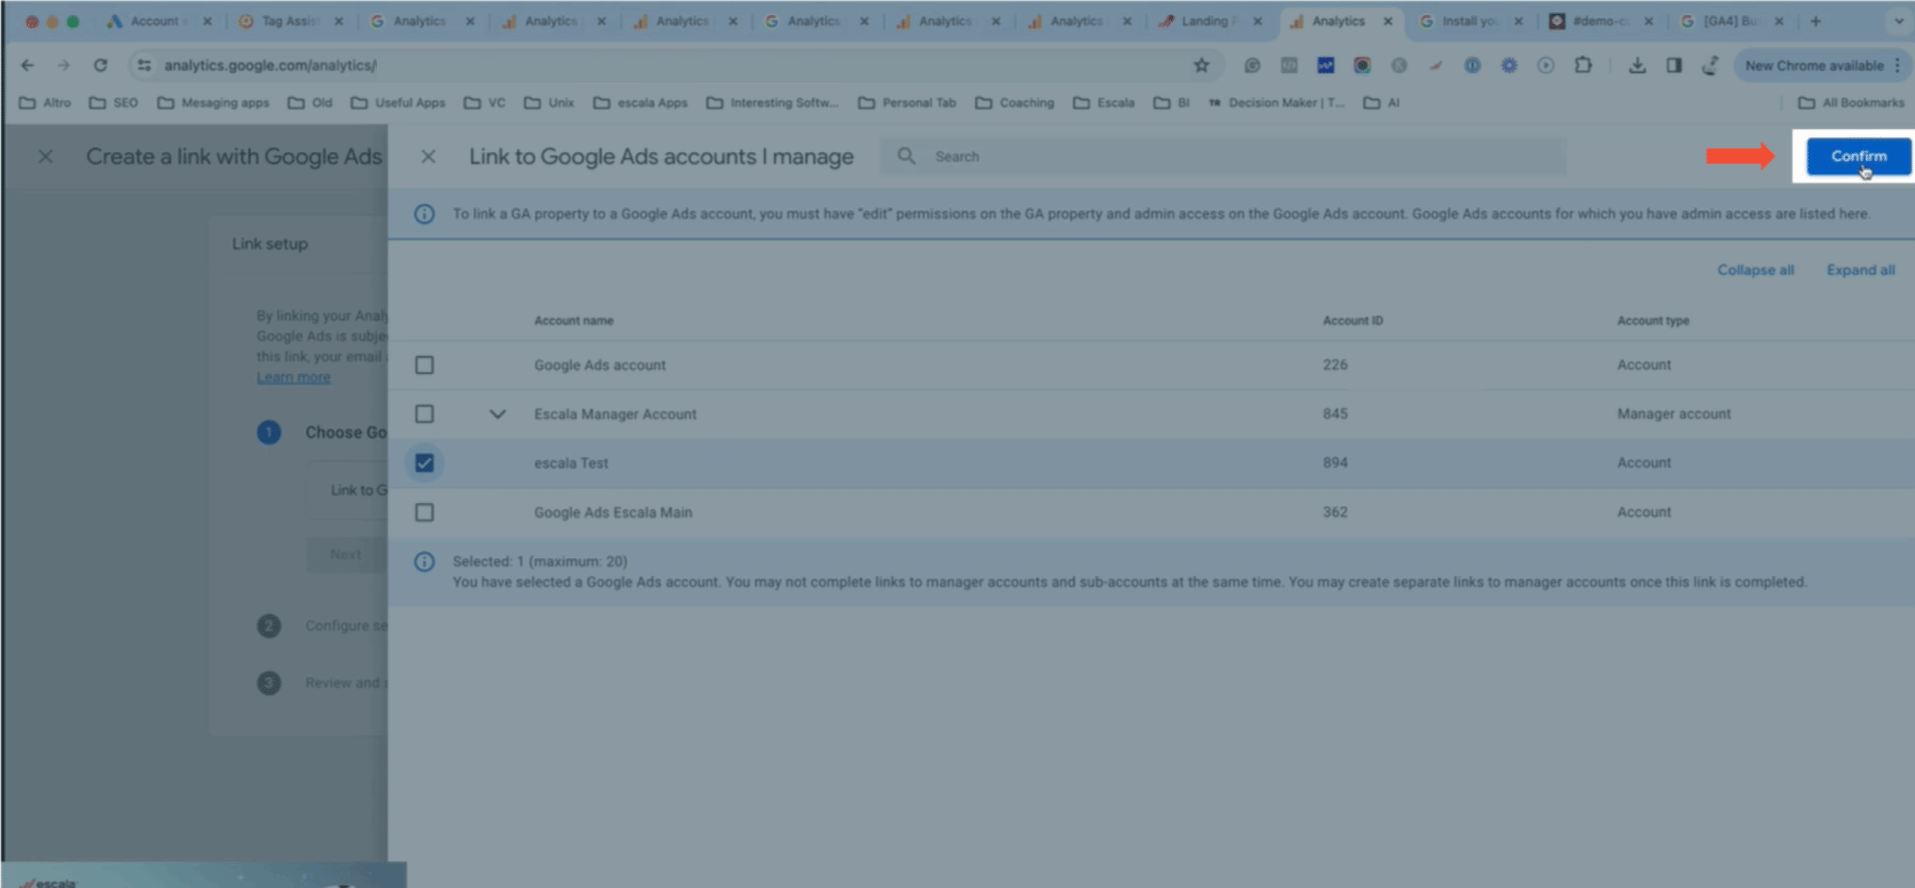Click account ID 226
The image size is (1915, 888).
tap(1335, 365)
